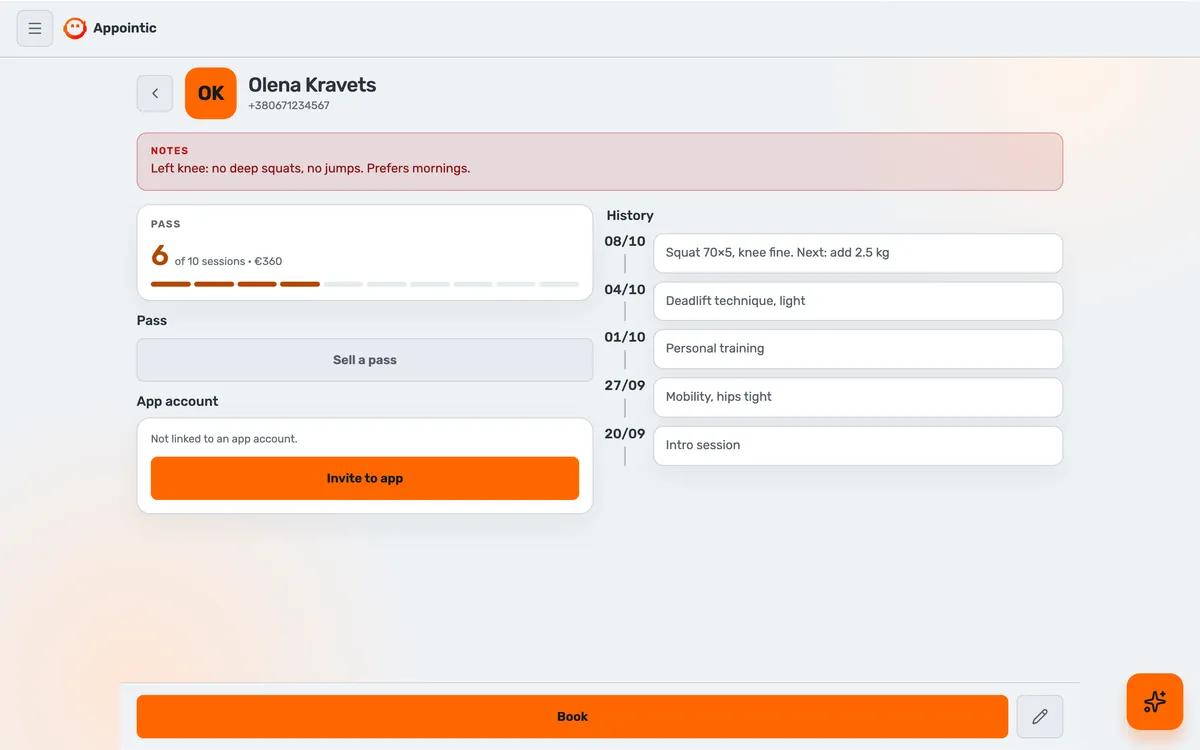
Task: Open the Mobility, hips tight entry
Action: tap(858, 397)
